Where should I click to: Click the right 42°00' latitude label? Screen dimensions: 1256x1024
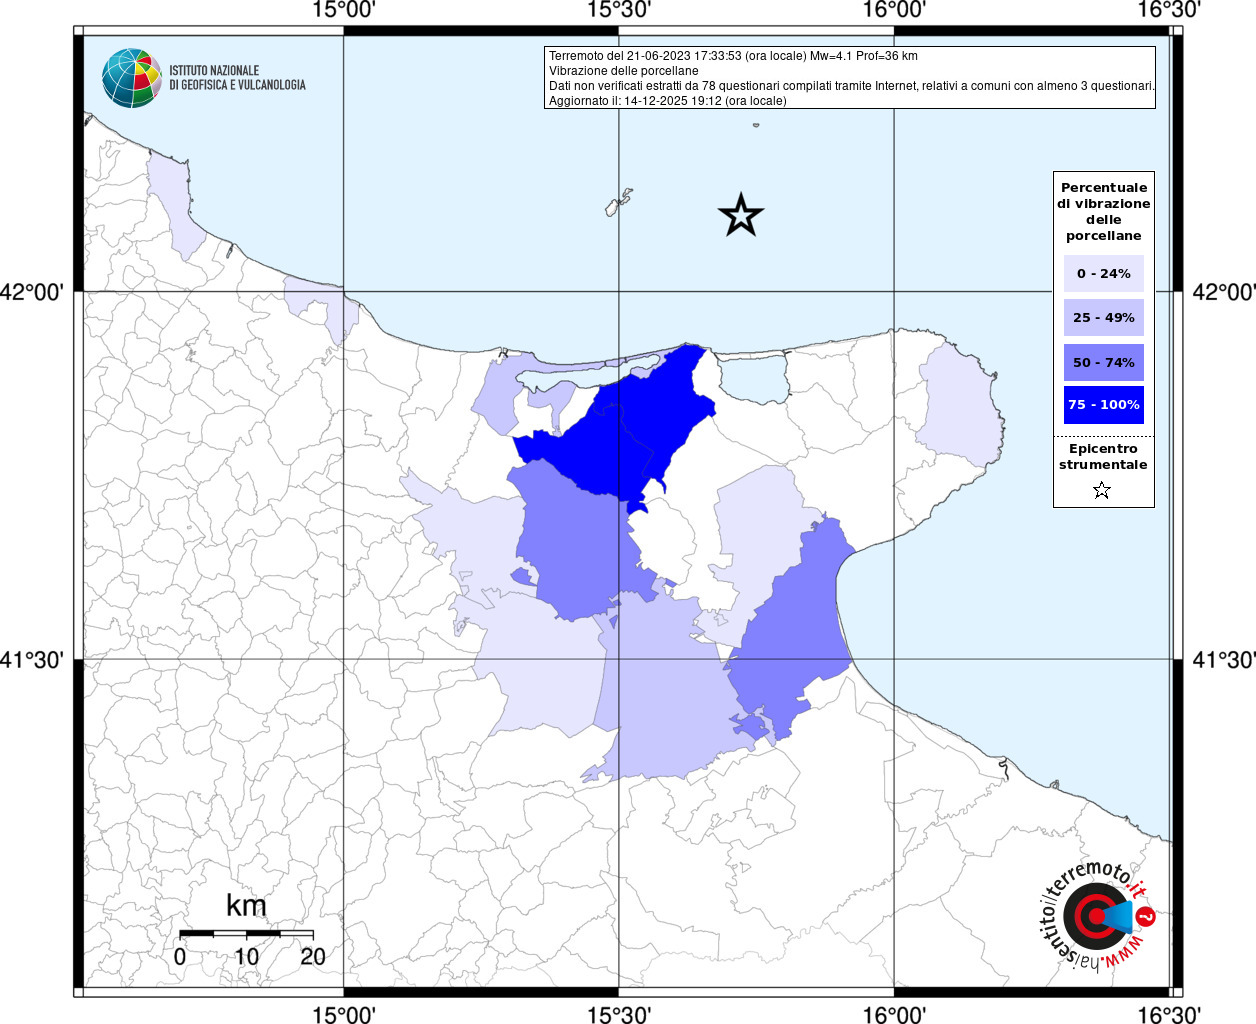tap(1224, 292)
